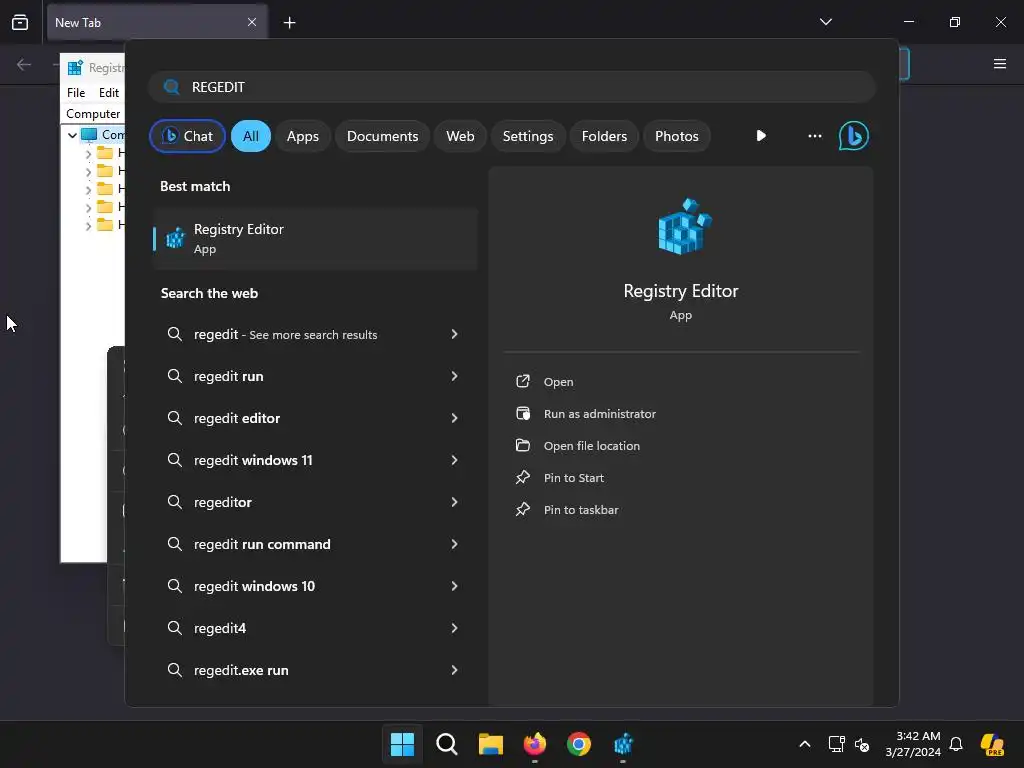Select the Documents filter tab

382,136
